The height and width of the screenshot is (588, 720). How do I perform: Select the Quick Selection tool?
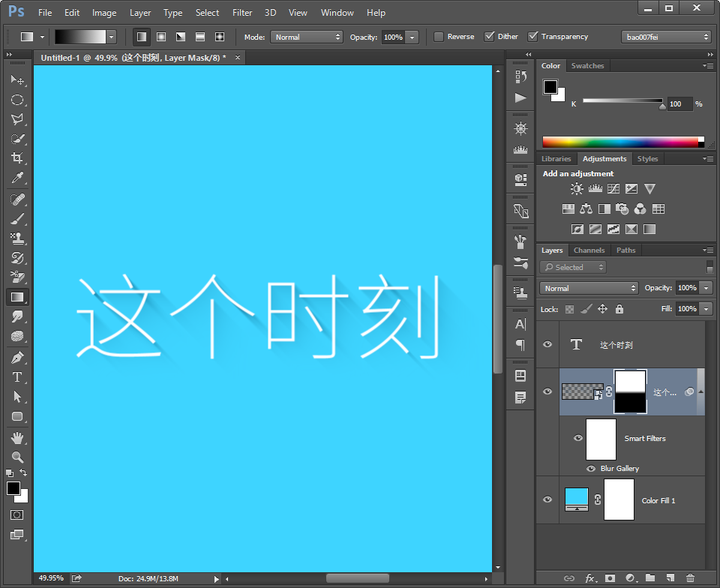(17, 139)
